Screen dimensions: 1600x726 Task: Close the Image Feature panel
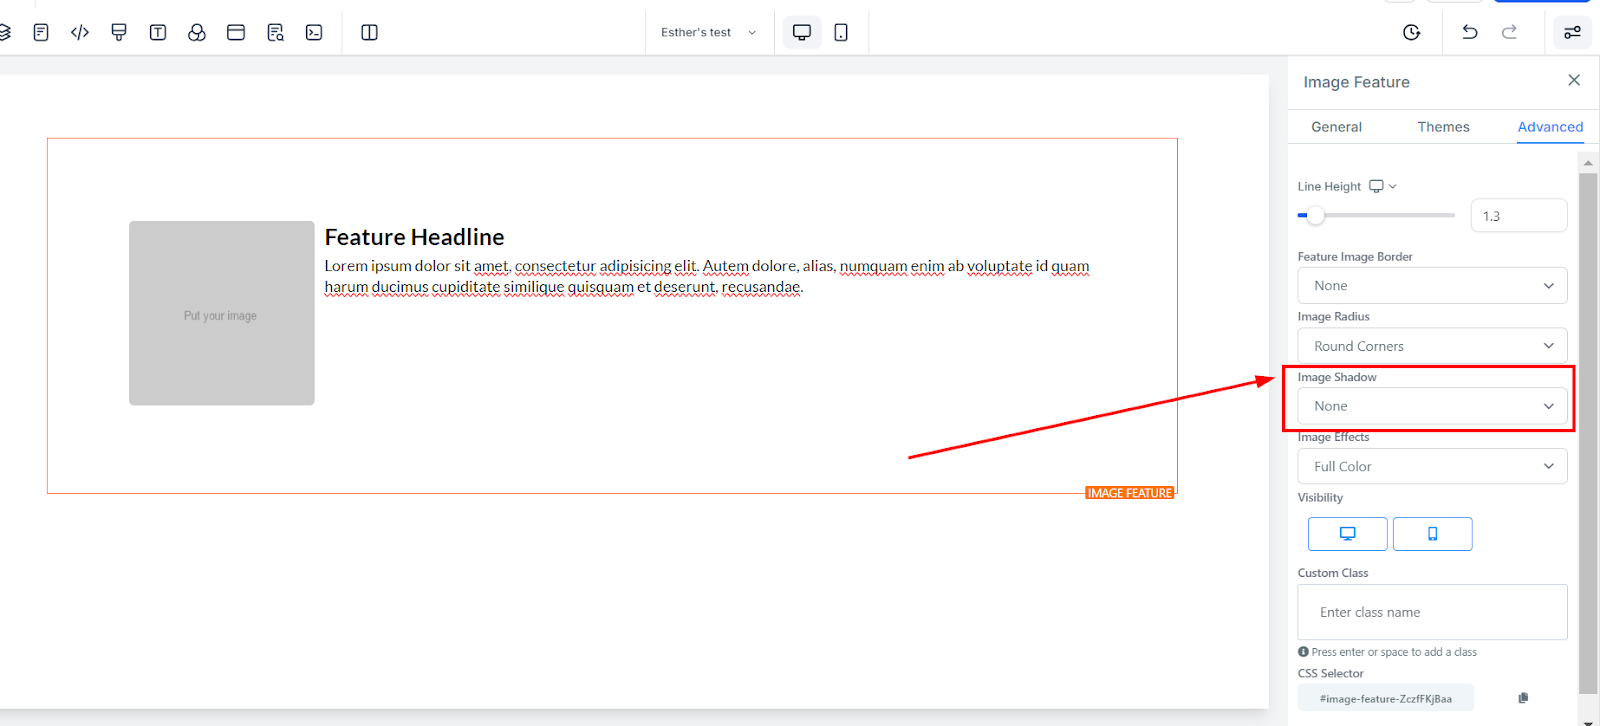[1574, 80]
